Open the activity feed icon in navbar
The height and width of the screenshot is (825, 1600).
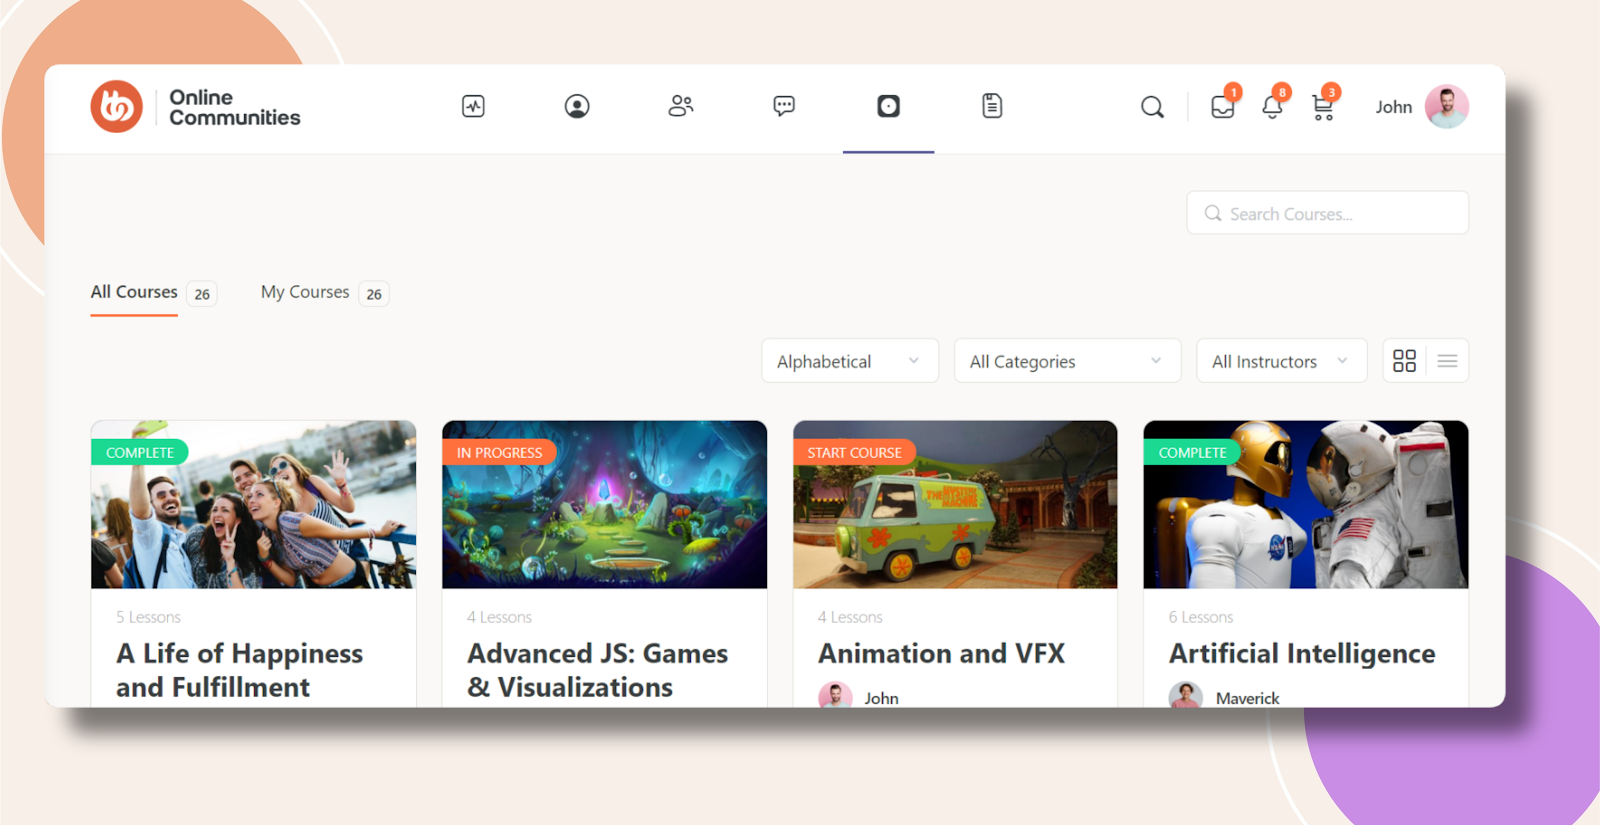click(x=473, y=106)
